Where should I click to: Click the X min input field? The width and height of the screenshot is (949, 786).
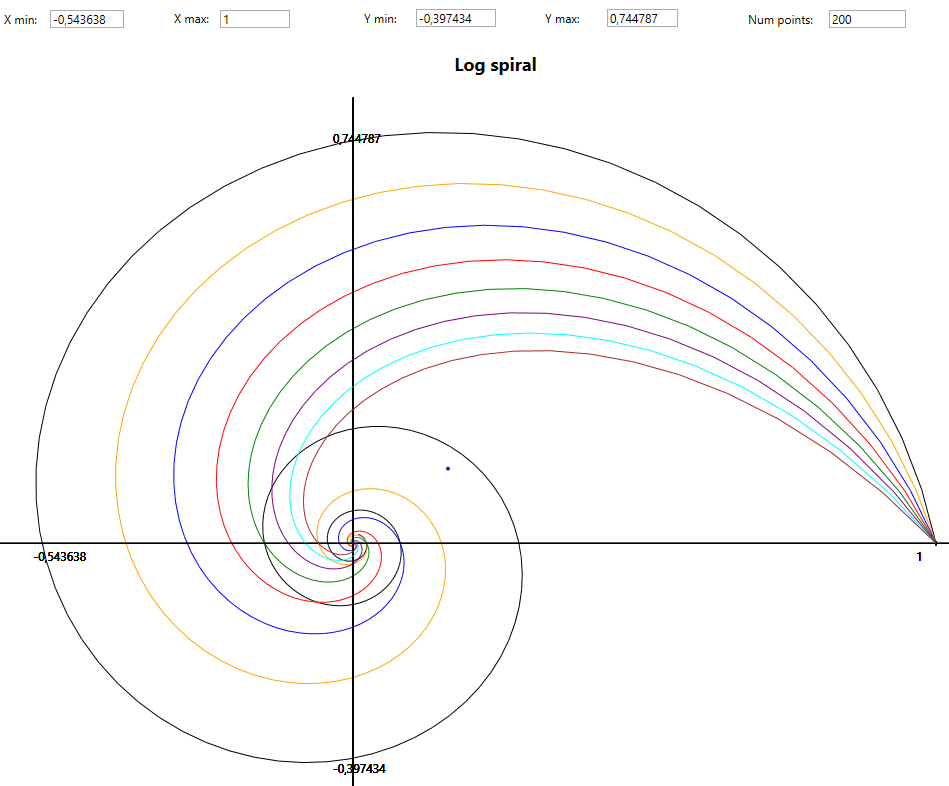tap(87, 19)
